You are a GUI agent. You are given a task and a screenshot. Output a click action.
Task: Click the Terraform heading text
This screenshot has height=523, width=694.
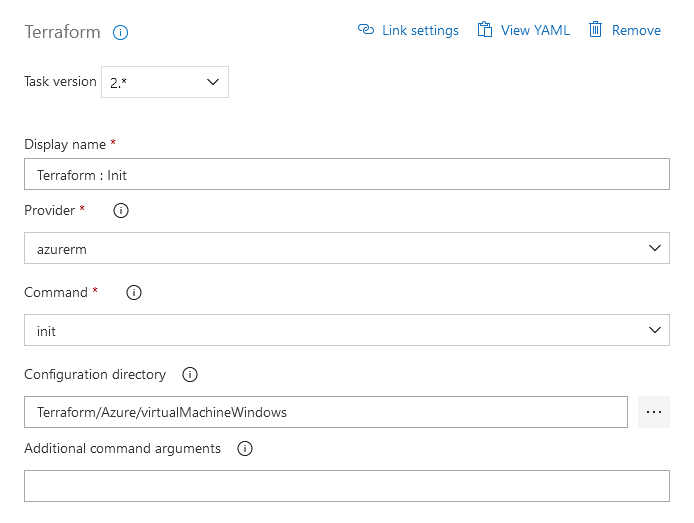(x=62, y=32)
